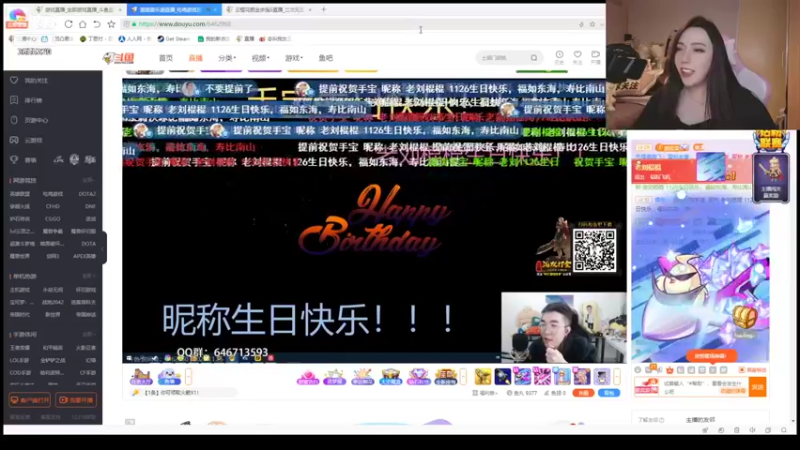This screenshot has width=800, height=450.
Task: Select CSGO in the sidebar game list
Action: (53, 219)
